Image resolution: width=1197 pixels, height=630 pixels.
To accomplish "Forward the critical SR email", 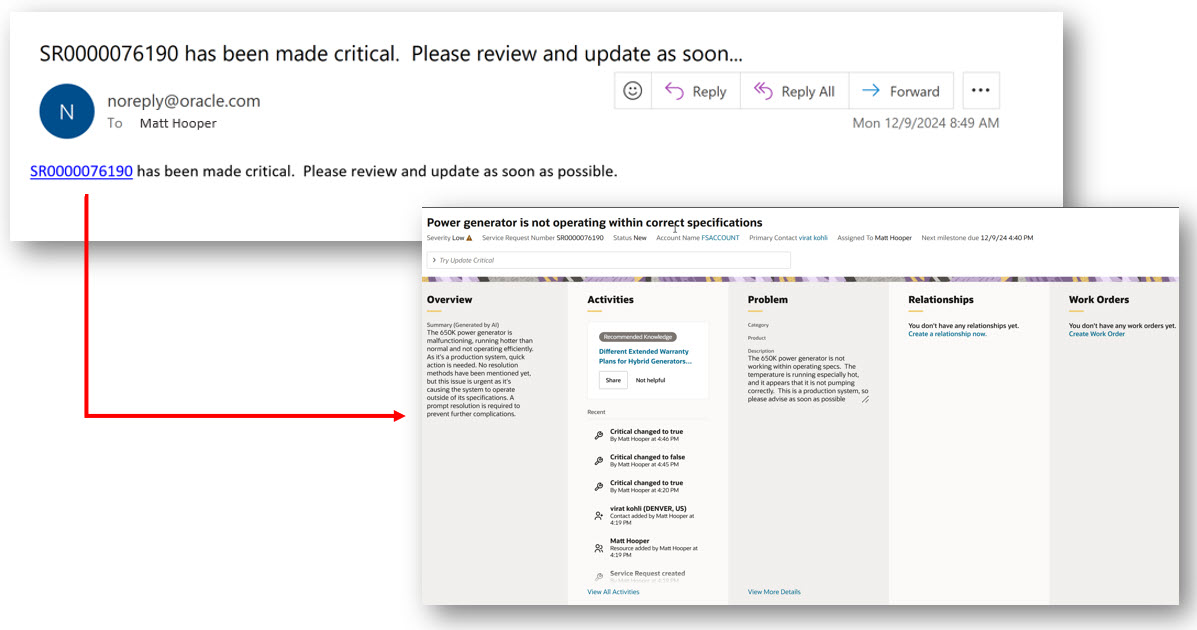I will pos(901,91).
